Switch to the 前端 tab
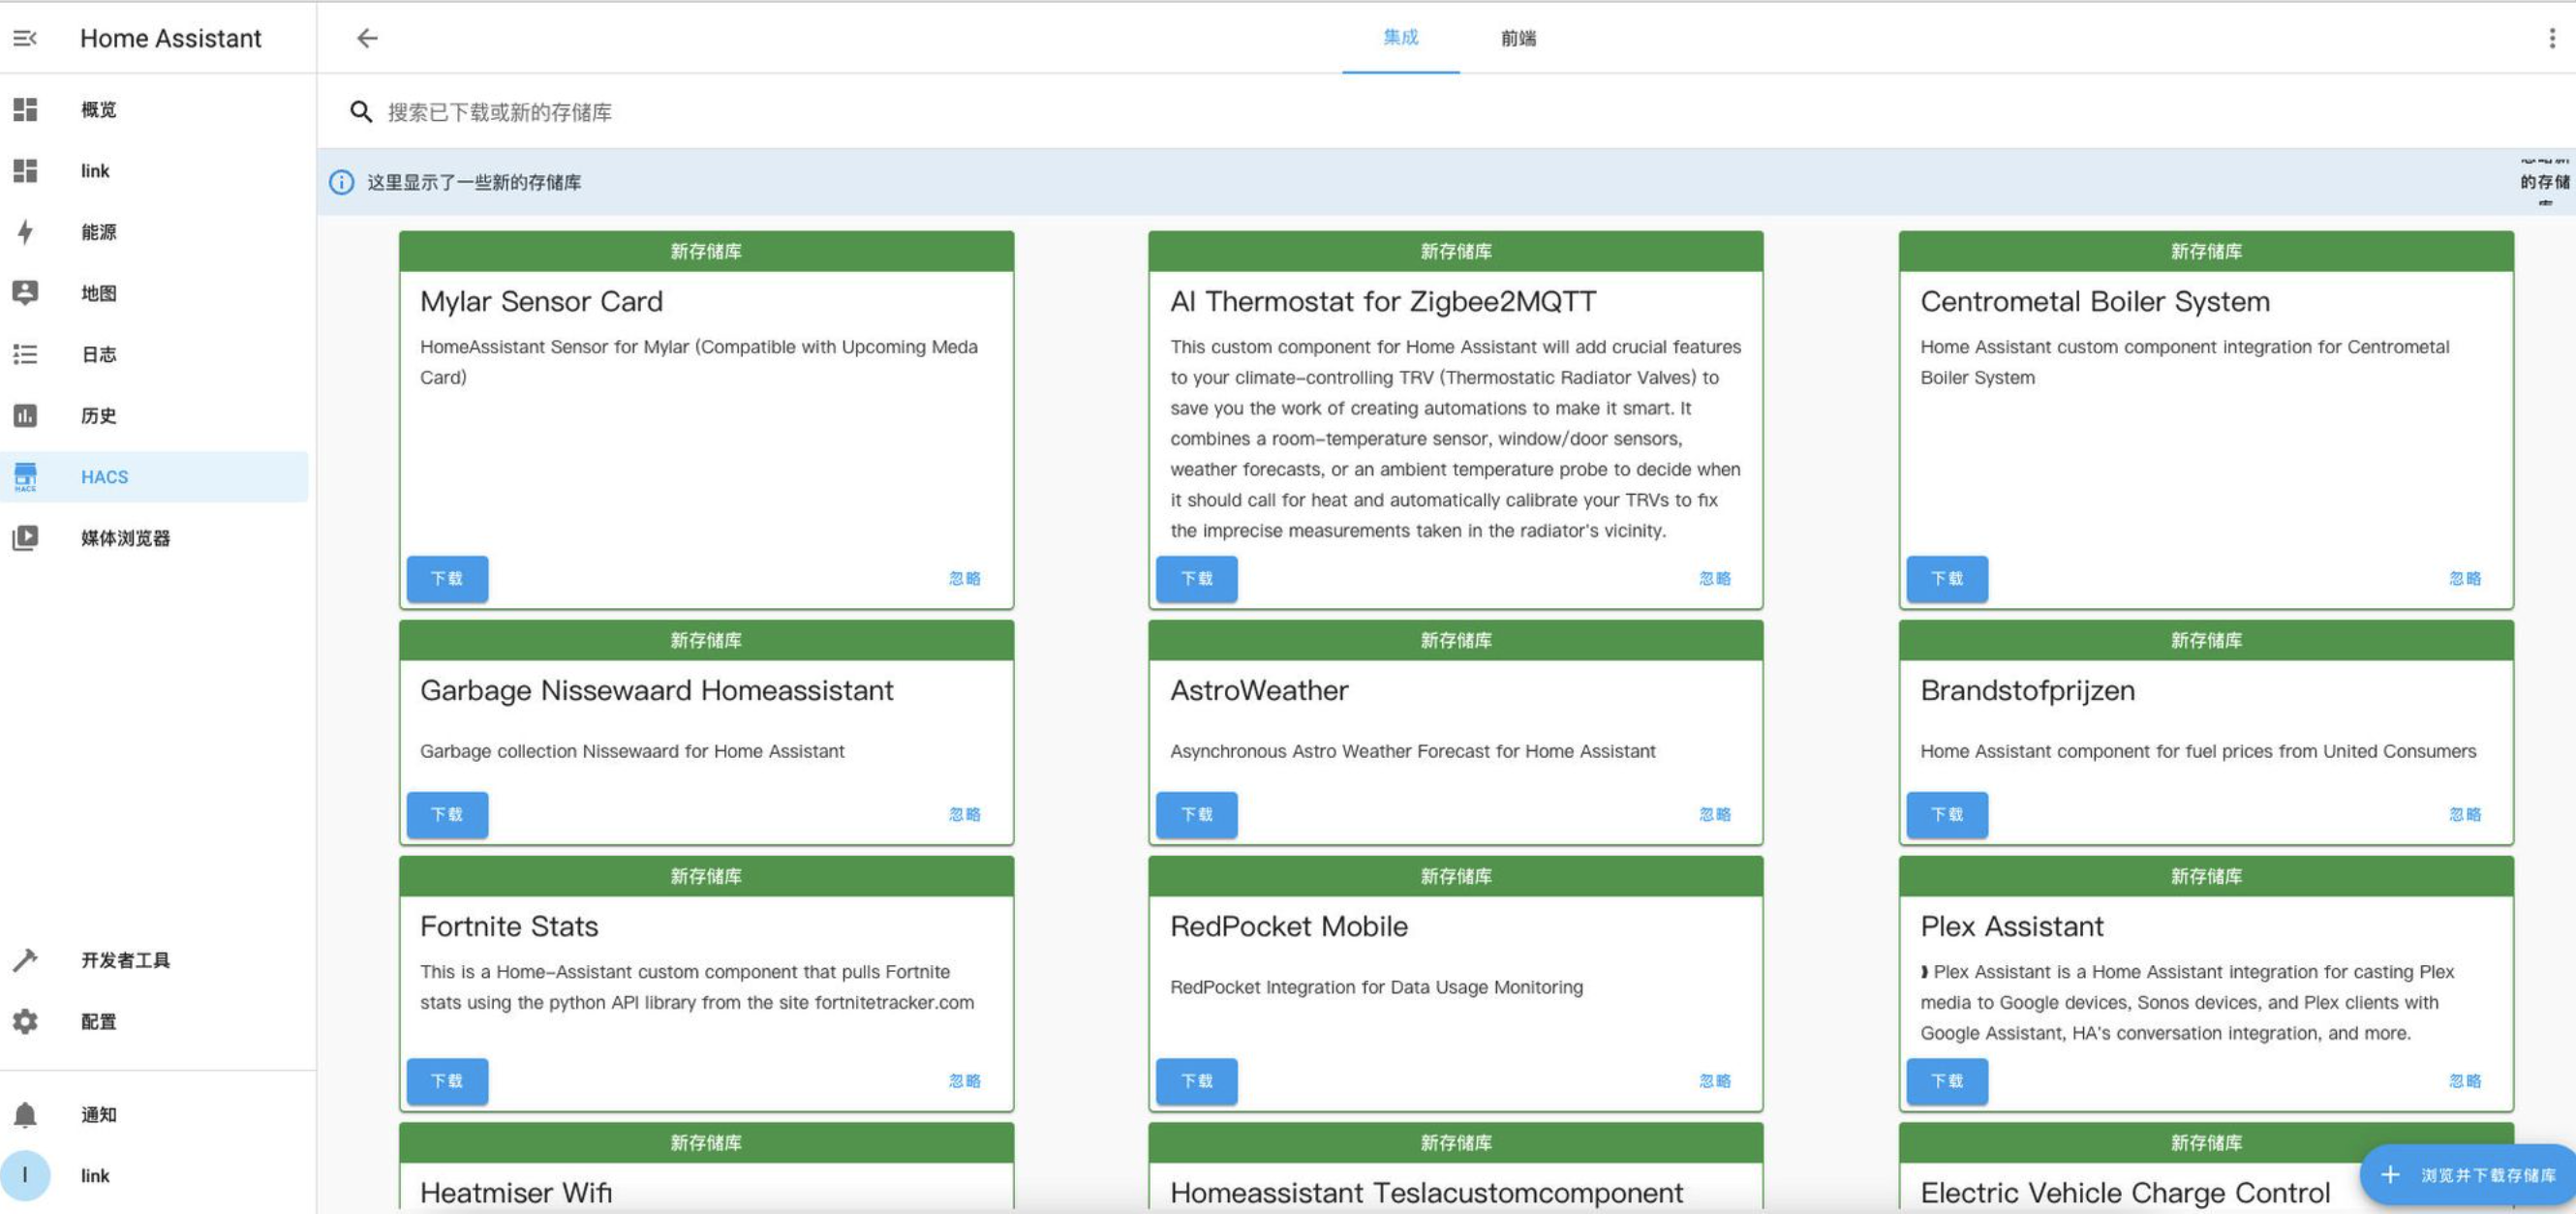This screenshot has height=1214, width=2576. (x=1518, y=38)
